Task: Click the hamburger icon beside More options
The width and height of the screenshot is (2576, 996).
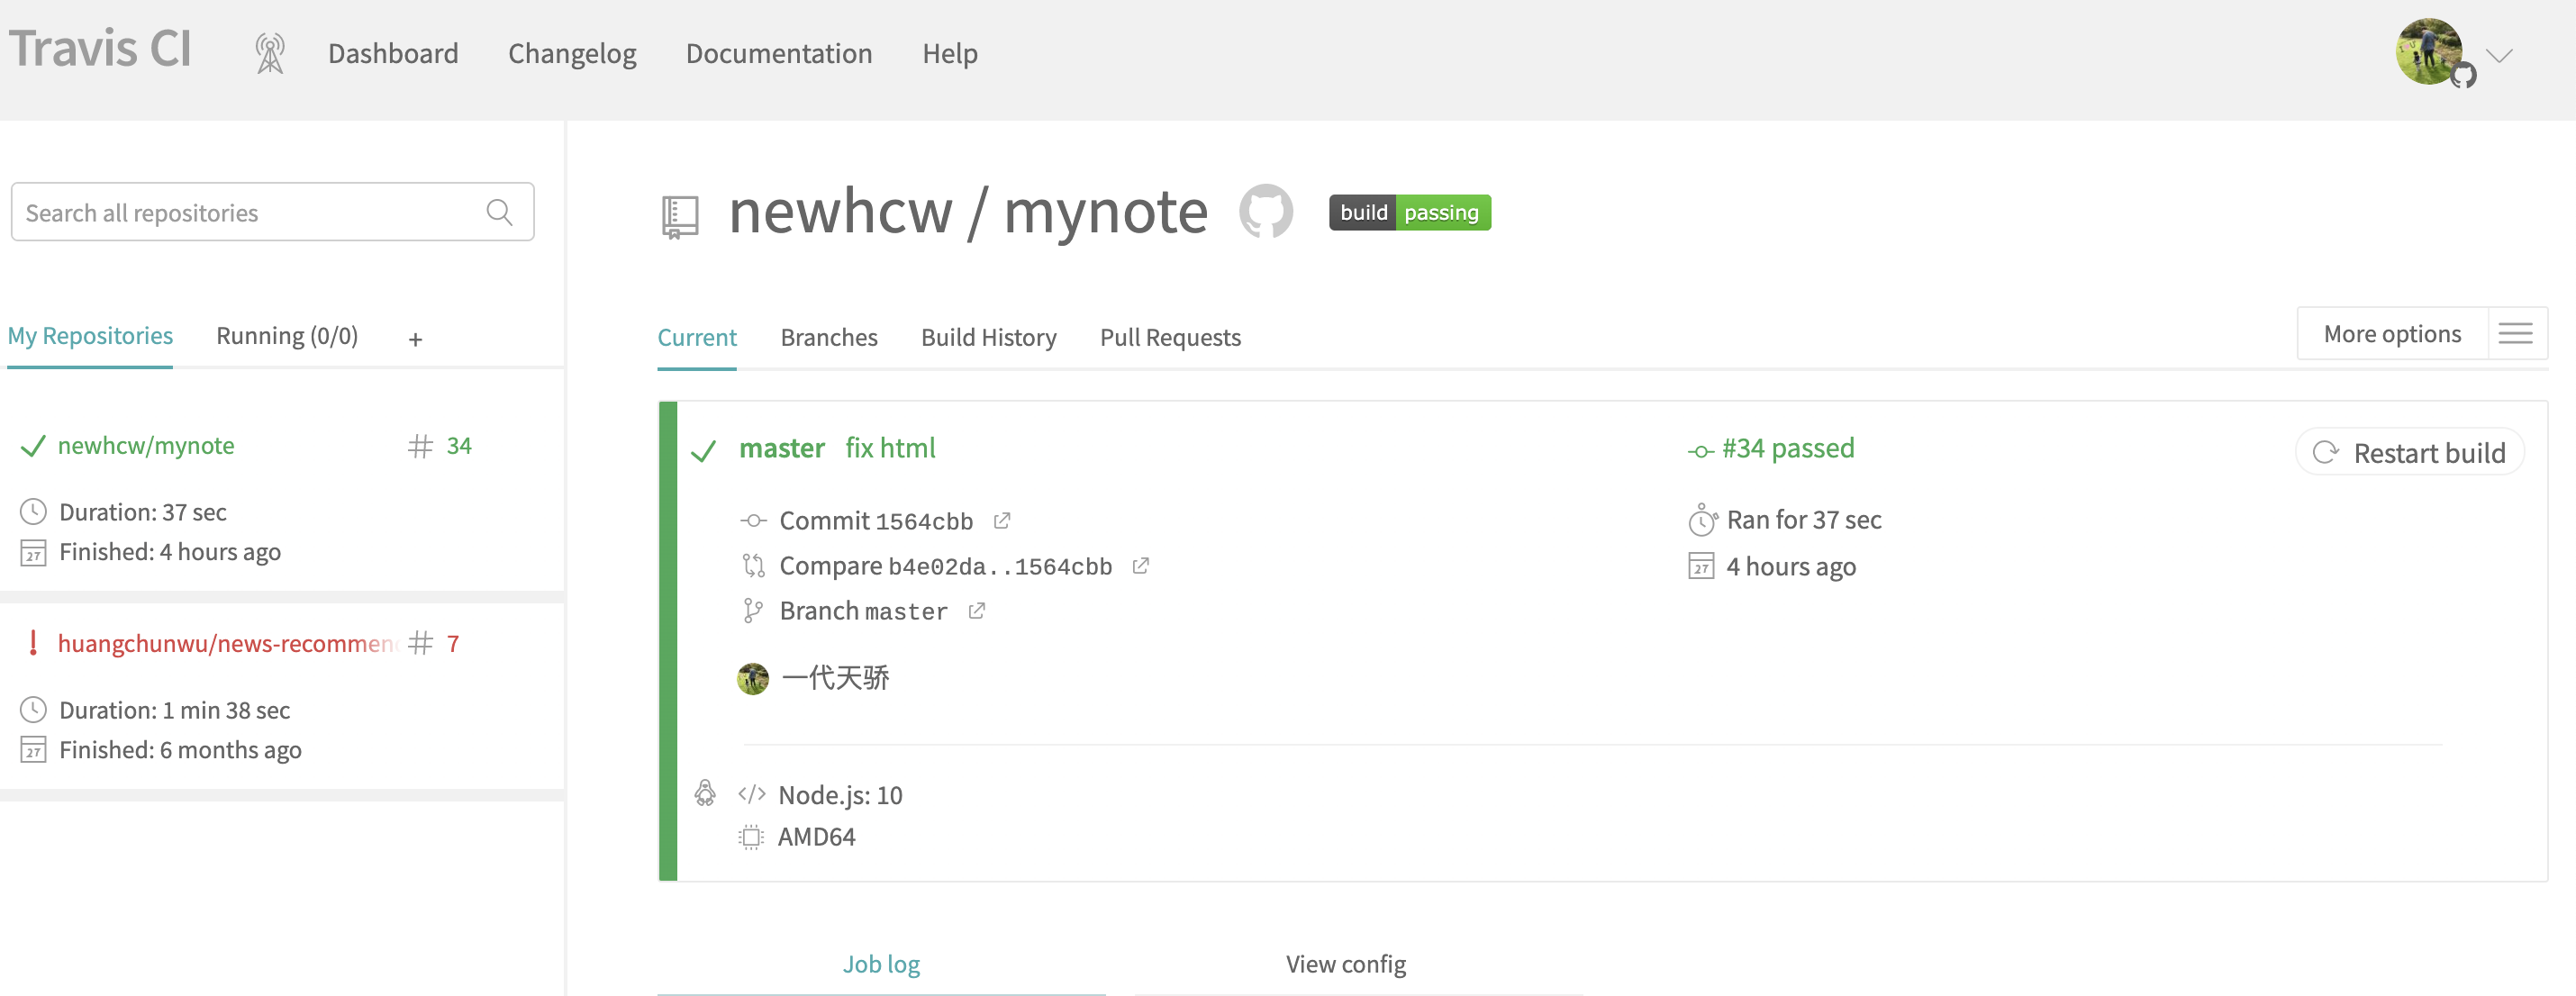Action: pyautogui.click(x=2516, y=334)
